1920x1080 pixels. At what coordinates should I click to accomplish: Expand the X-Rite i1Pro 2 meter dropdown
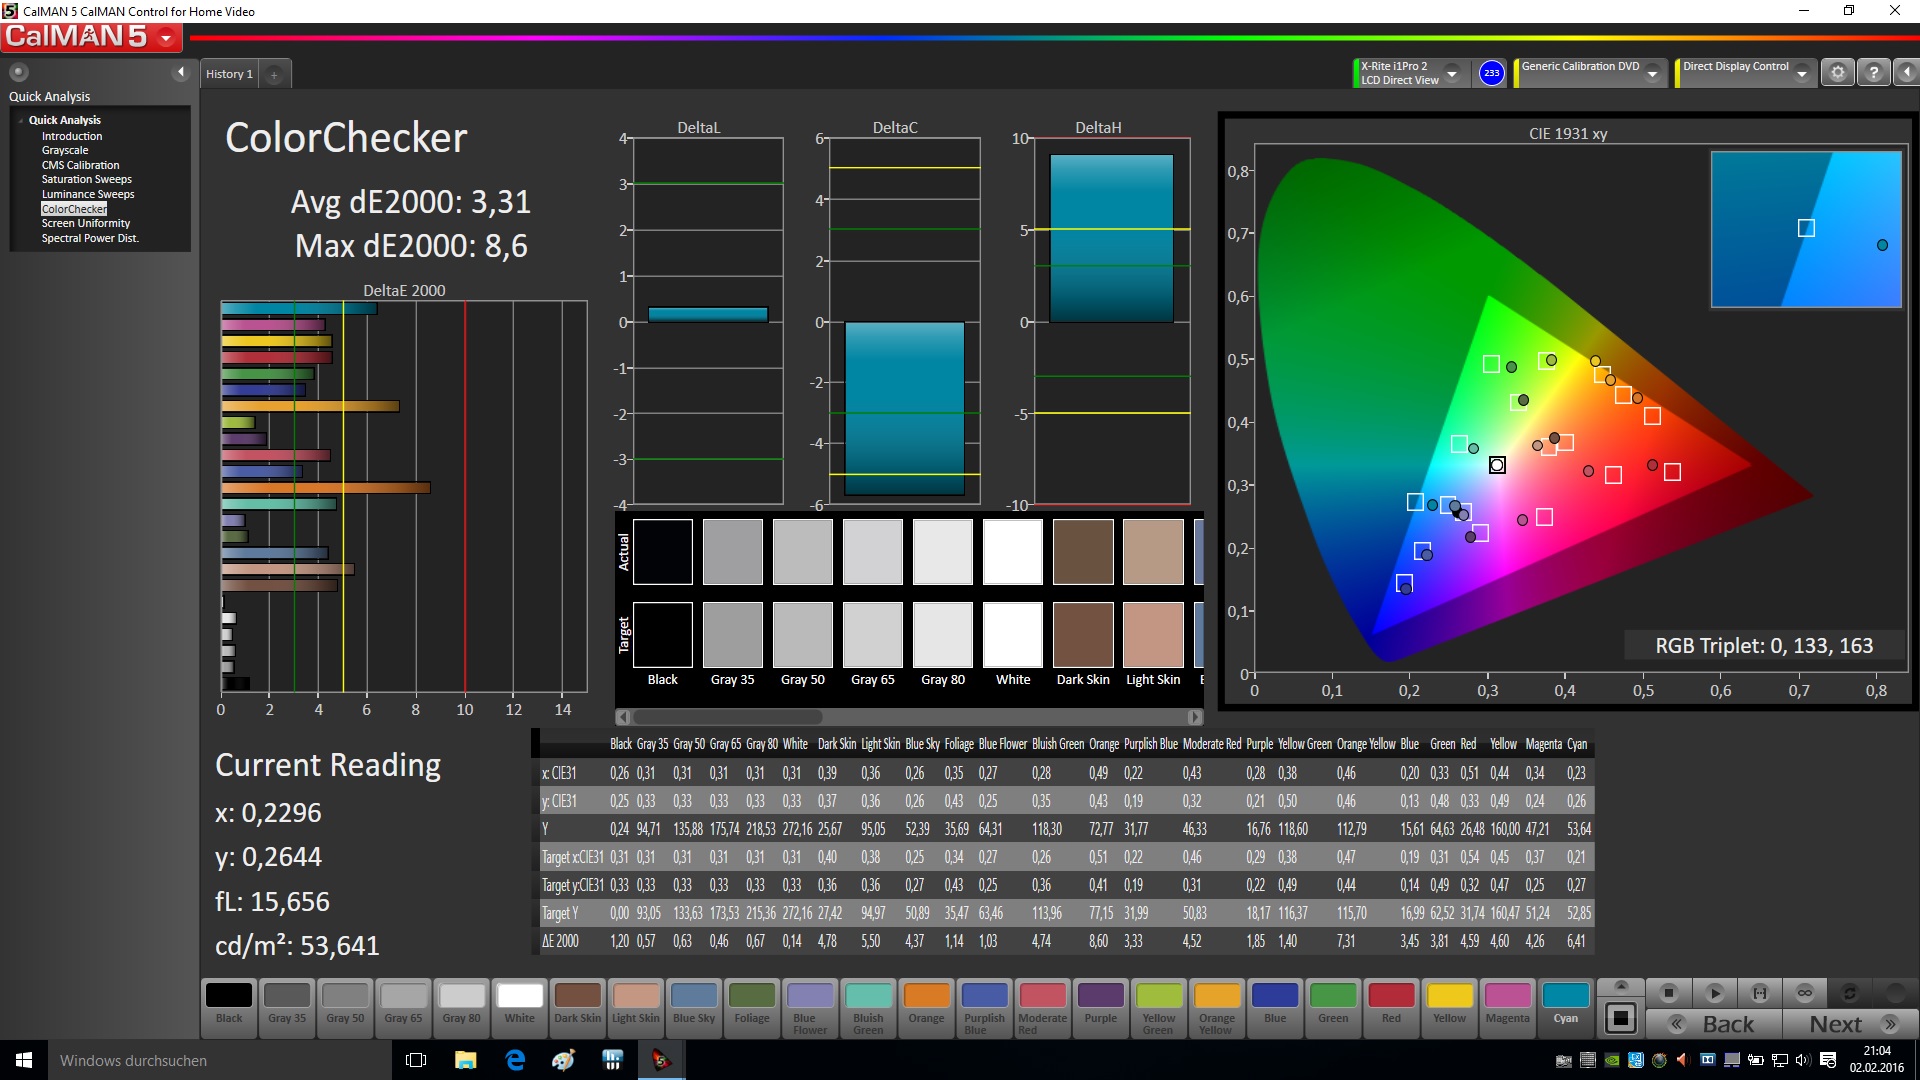(x=1452, y=73)
